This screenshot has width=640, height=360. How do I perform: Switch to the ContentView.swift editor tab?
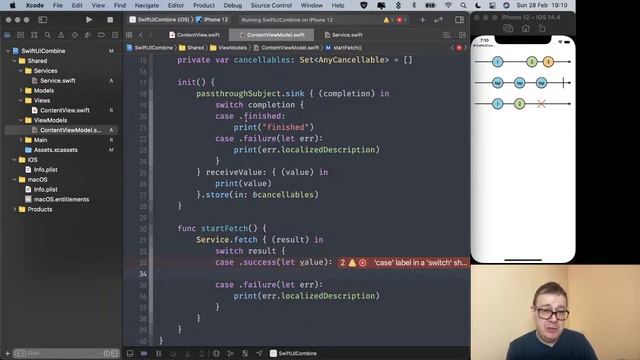[x=195, y=35]
